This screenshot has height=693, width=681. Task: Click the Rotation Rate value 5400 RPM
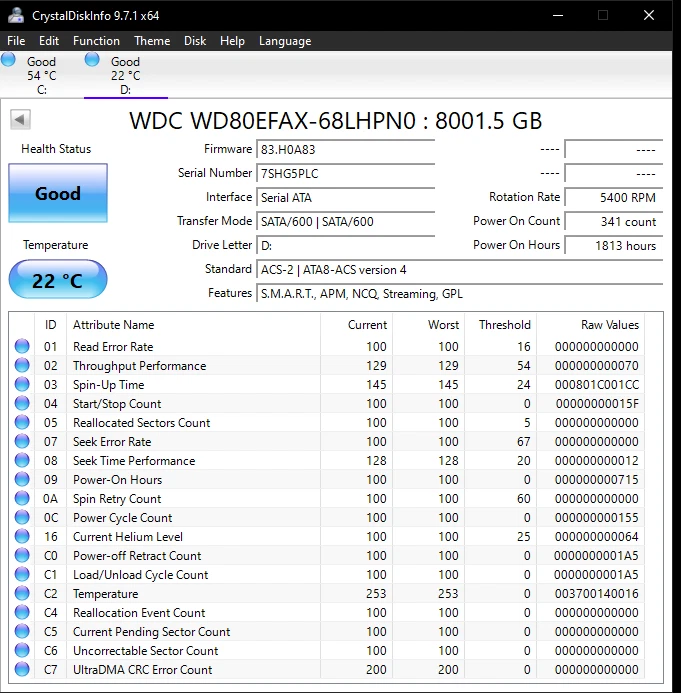[614, 197]
